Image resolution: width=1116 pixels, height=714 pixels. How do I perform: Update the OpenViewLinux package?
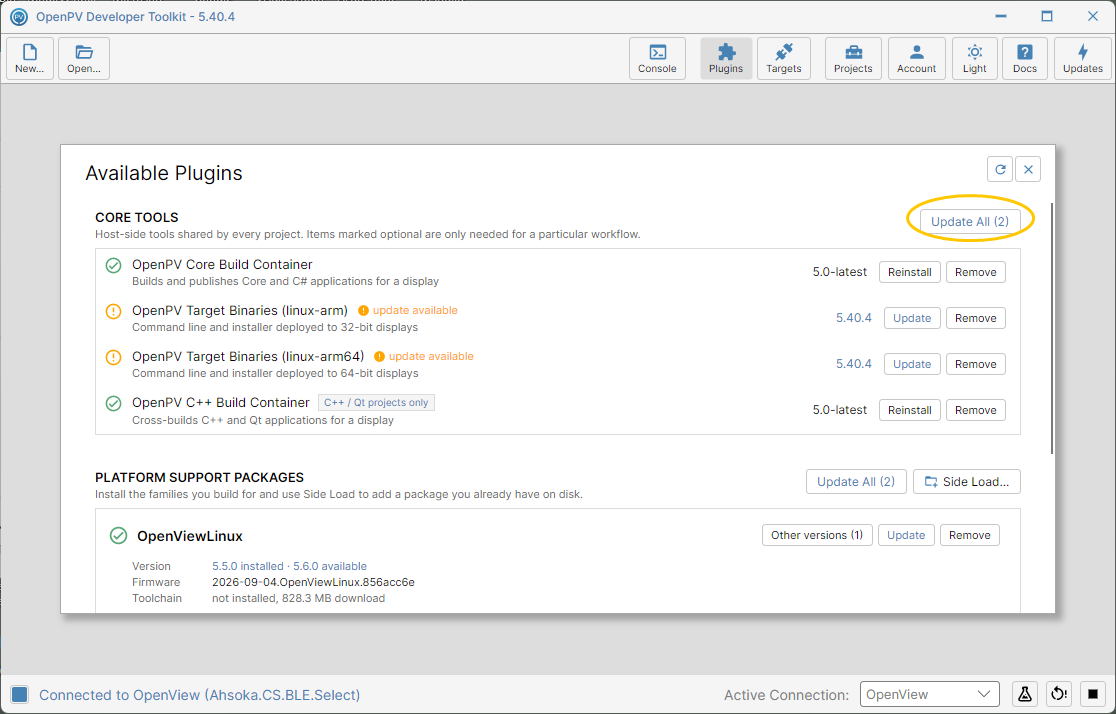[906, 535]
